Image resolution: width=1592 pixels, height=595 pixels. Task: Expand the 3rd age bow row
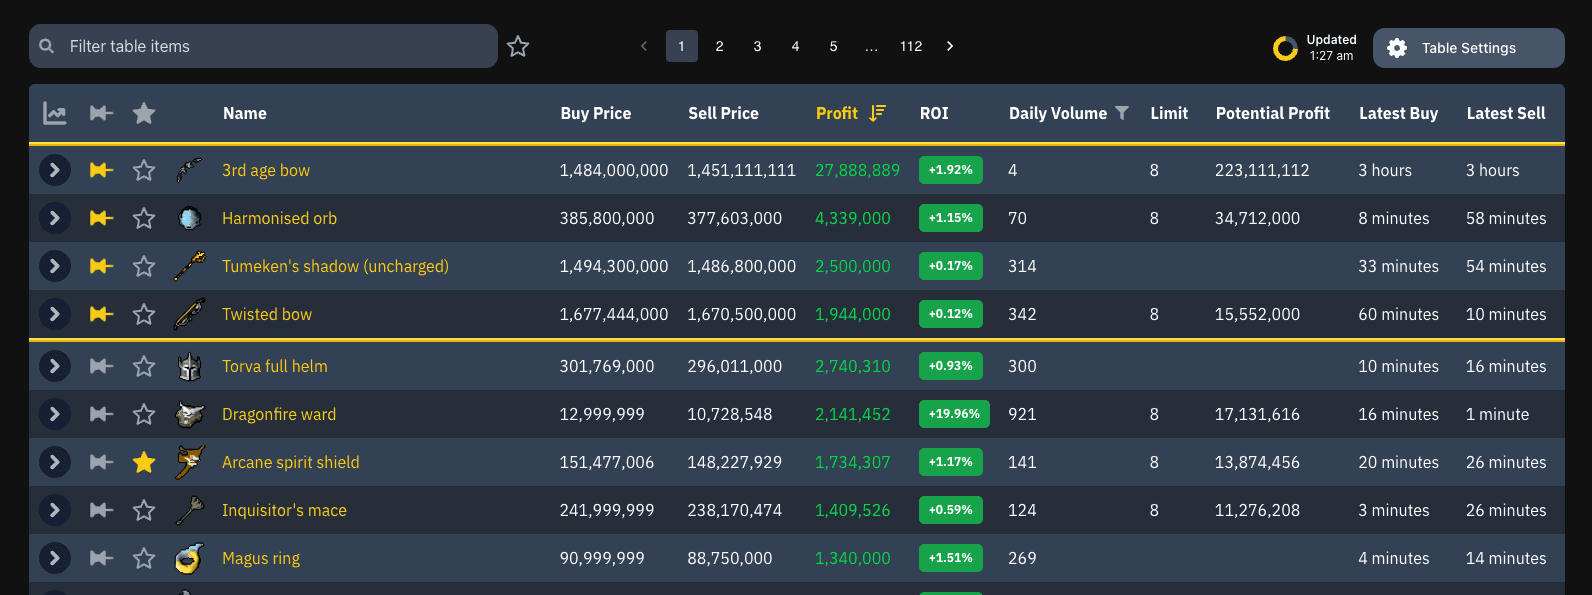55,170
